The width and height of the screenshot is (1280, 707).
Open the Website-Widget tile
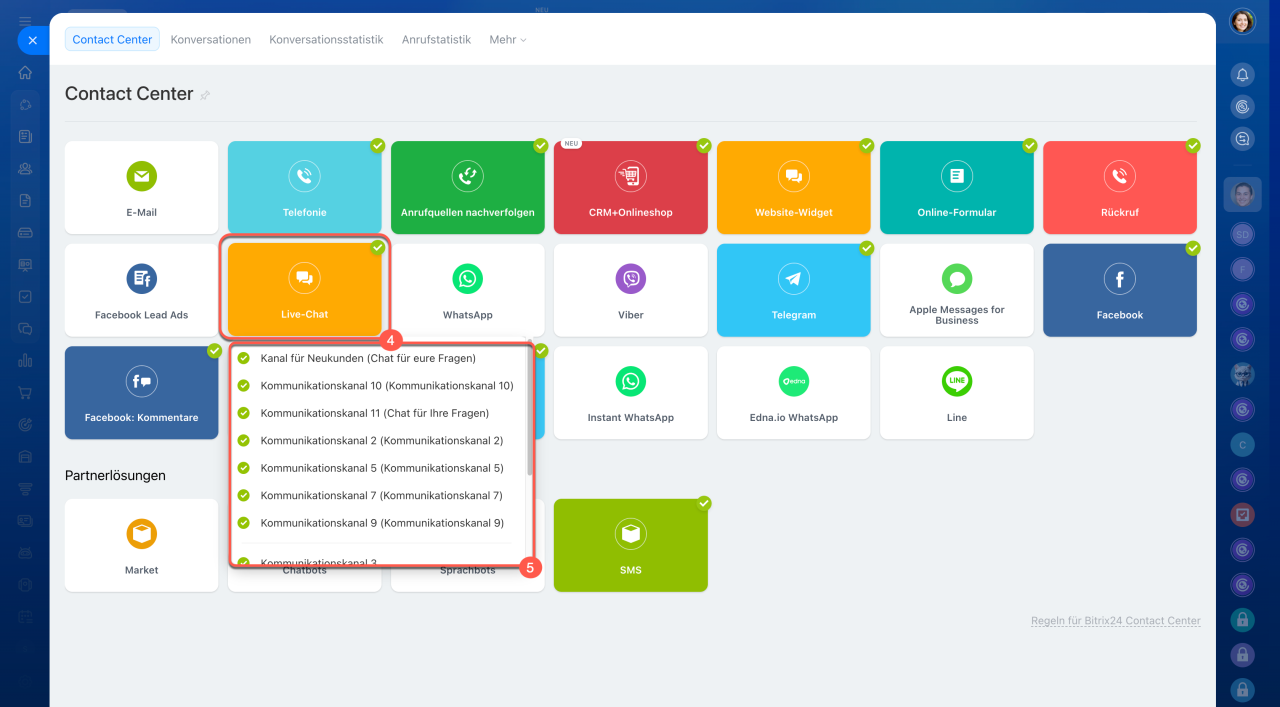coord(794,187)
